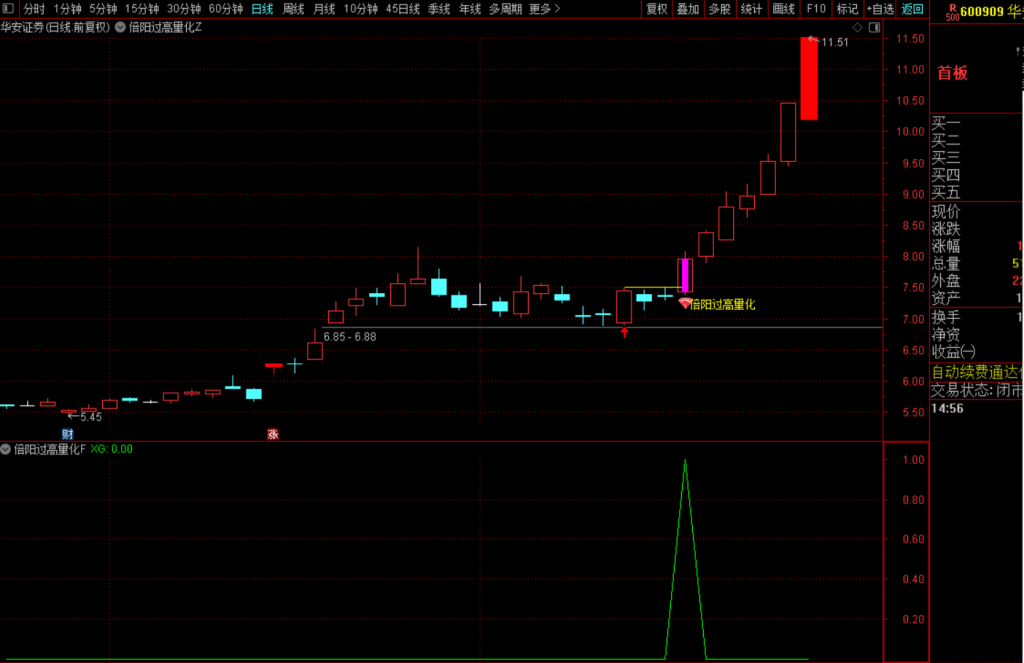
Task: Open the 倍阳过高量化Z indicator dropdown
Action: coord(120,27)
